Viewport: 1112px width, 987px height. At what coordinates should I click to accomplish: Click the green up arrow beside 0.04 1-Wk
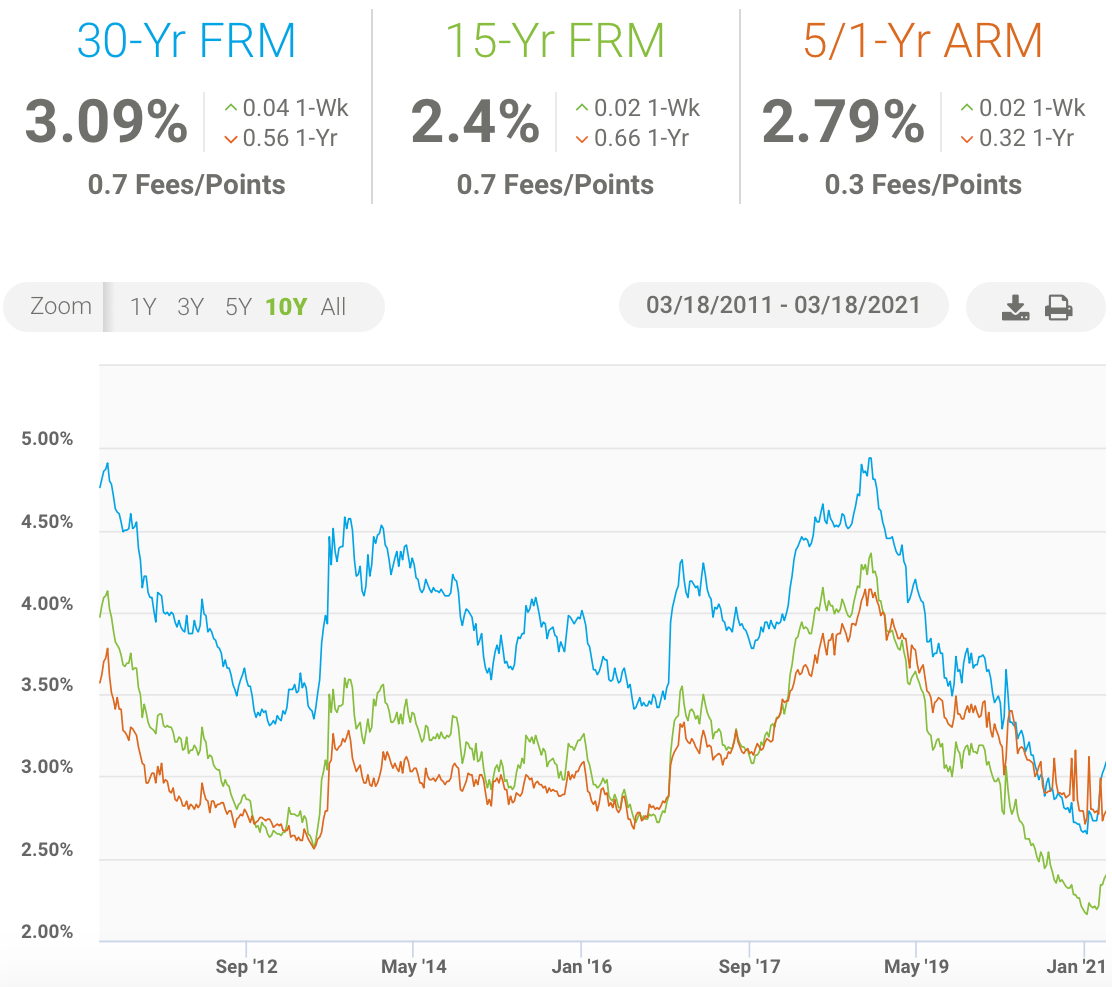pyautogui.click(x=231, y=108)
